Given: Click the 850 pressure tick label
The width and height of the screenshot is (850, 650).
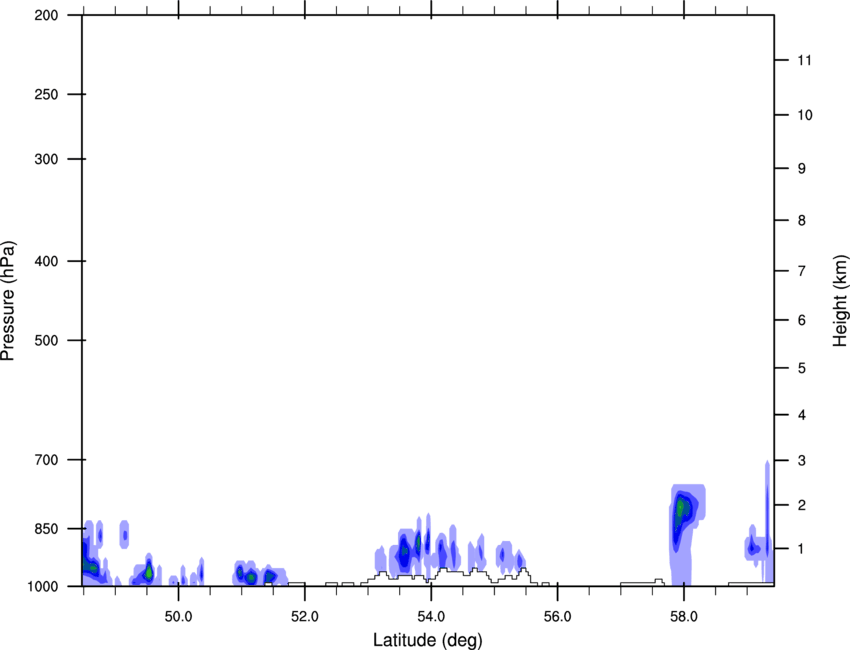Looking at the screenshot, I should [x=47, y=529].
